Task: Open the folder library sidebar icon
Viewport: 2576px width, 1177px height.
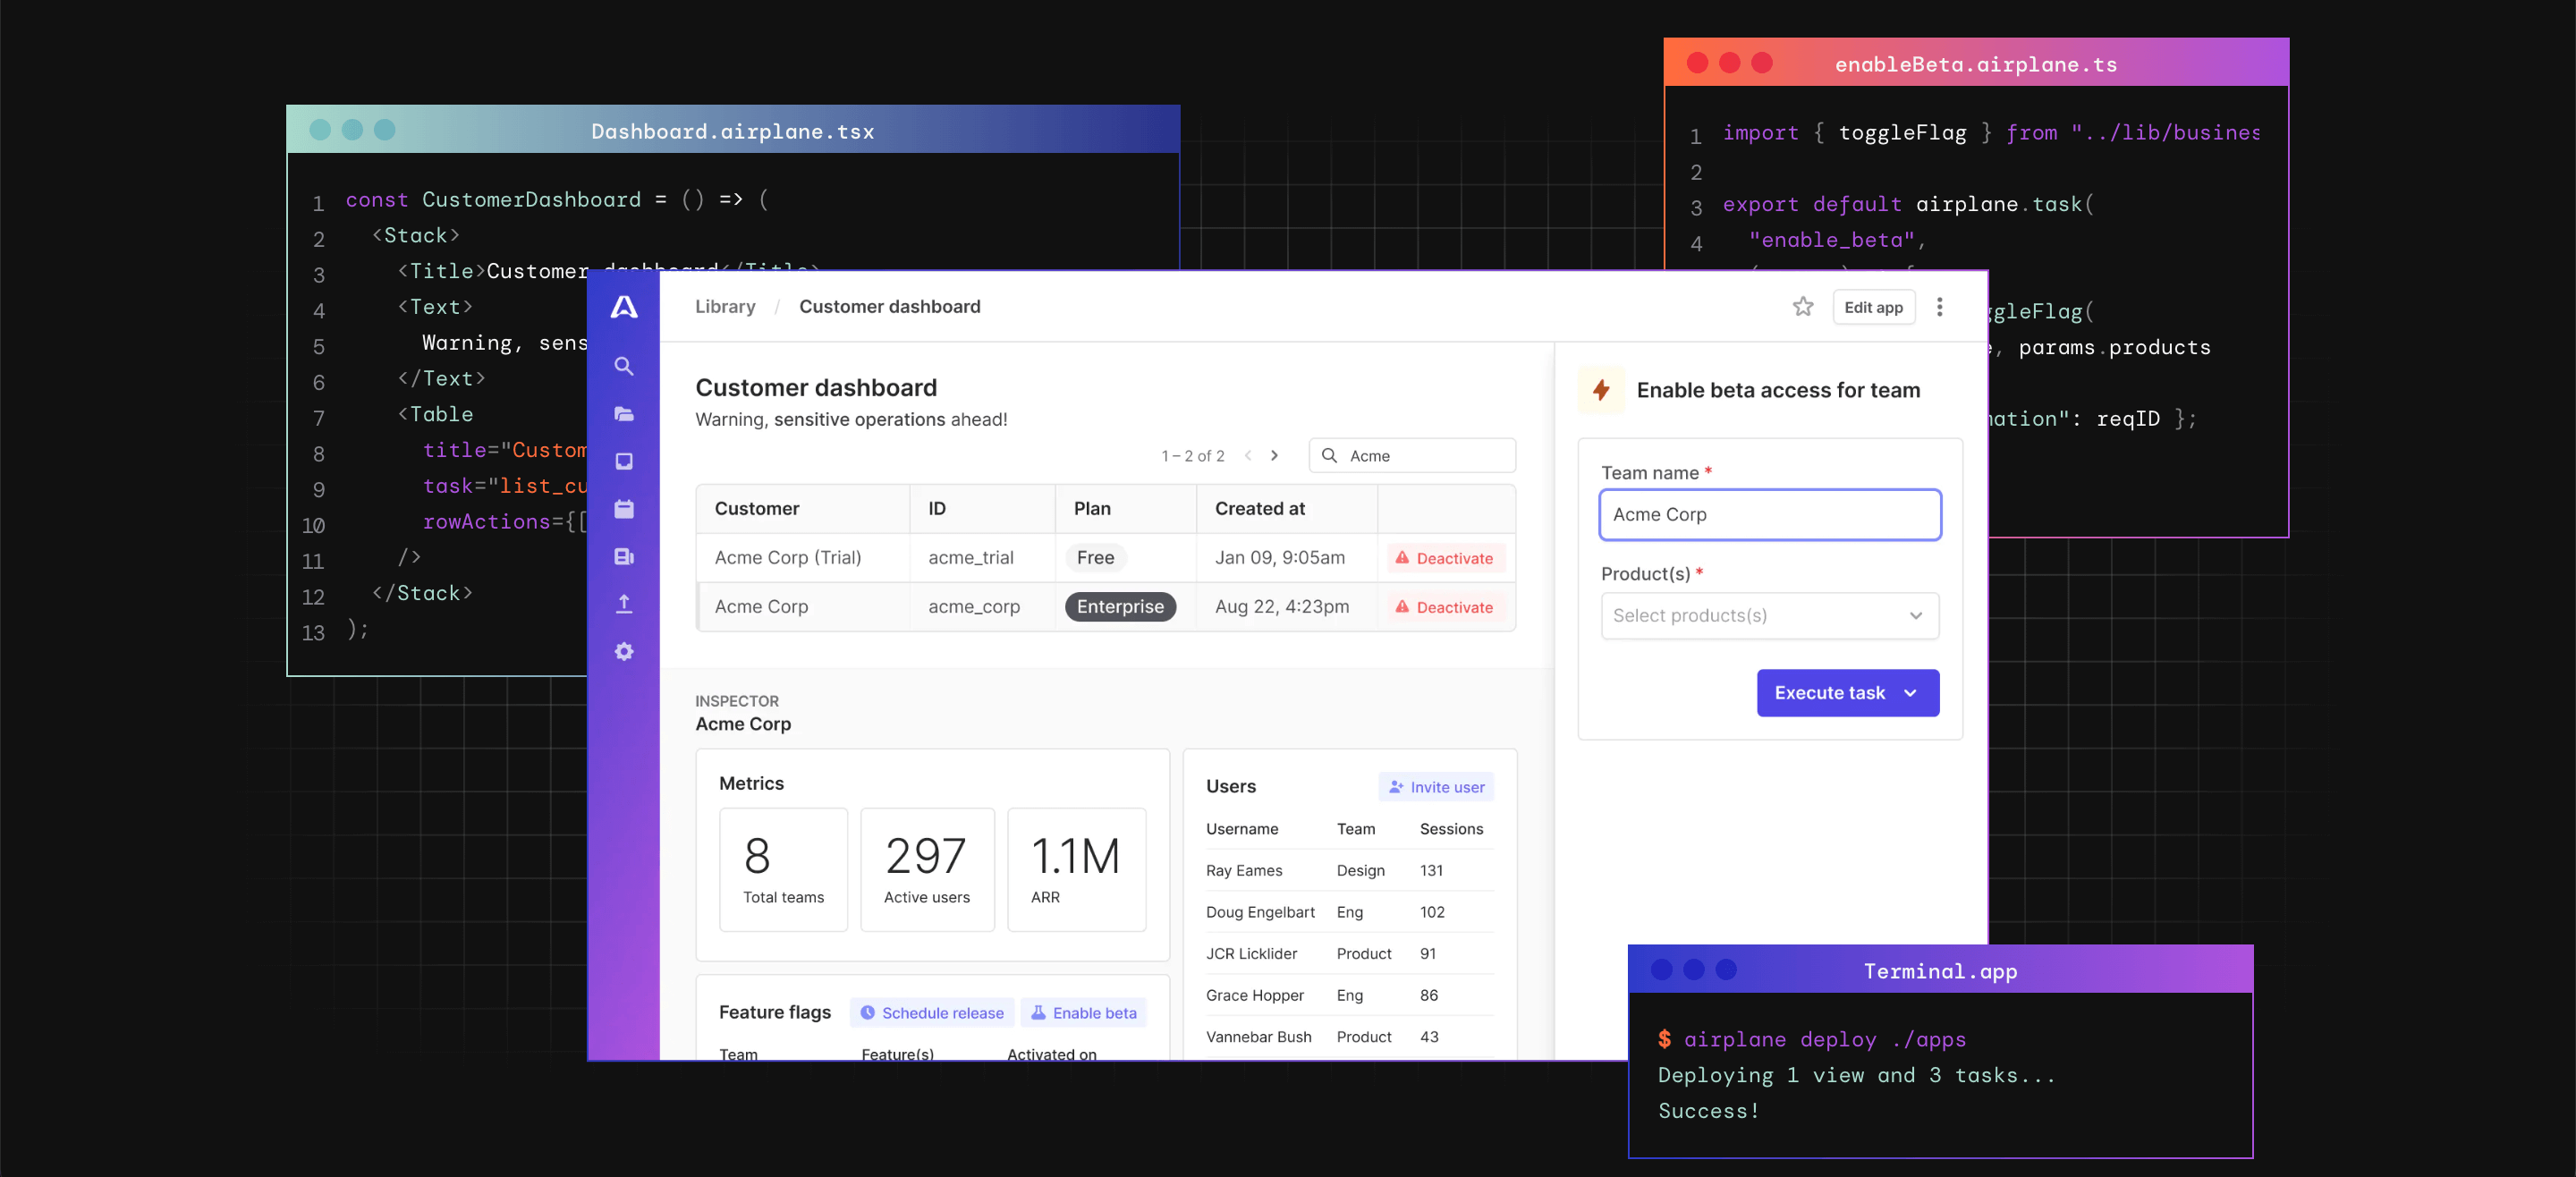Action: 624,414
